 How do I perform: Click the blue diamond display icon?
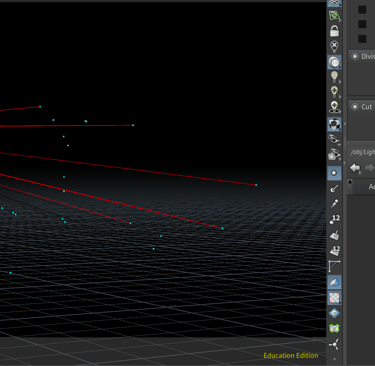(334, 313)
